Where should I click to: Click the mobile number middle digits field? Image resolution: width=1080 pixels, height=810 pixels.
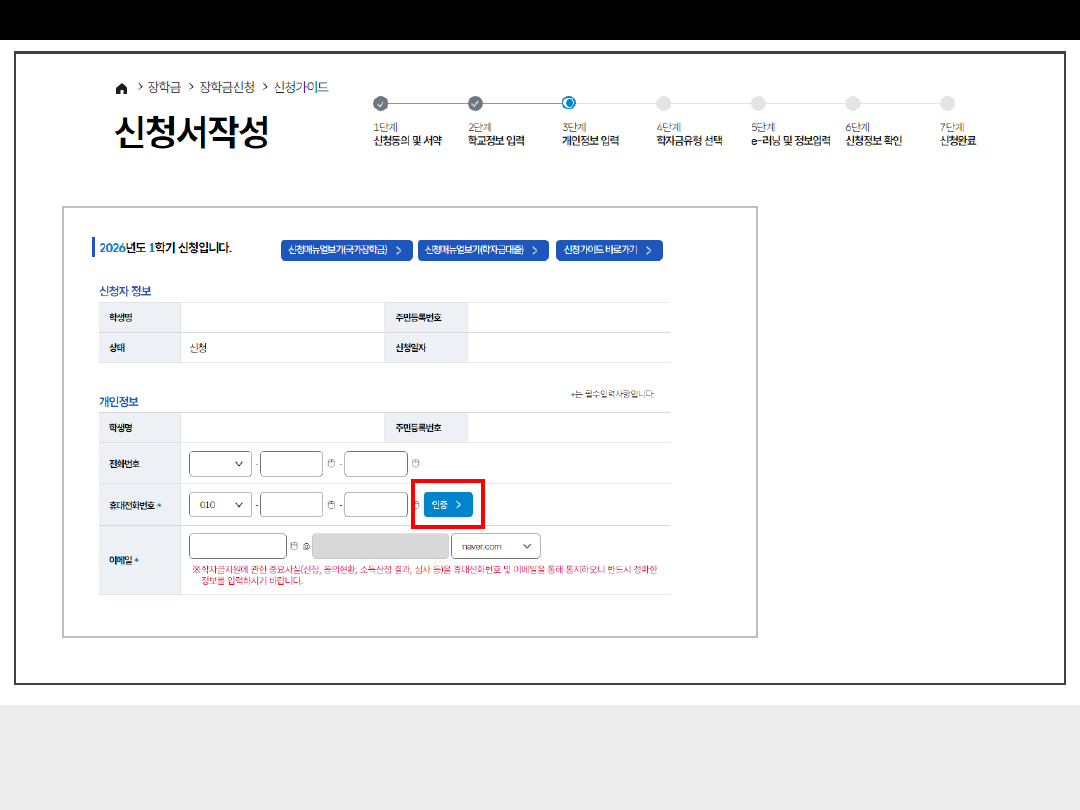[x=291, y=505]
